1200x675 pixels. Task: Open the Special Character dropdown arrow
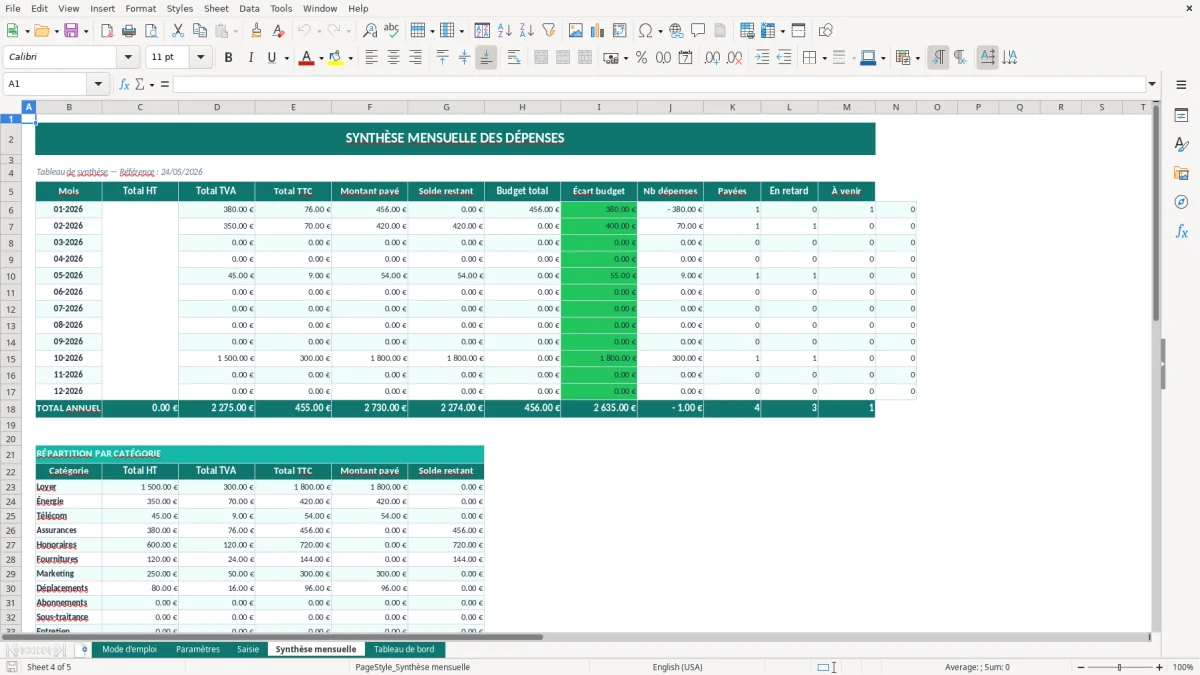[659, 31]
